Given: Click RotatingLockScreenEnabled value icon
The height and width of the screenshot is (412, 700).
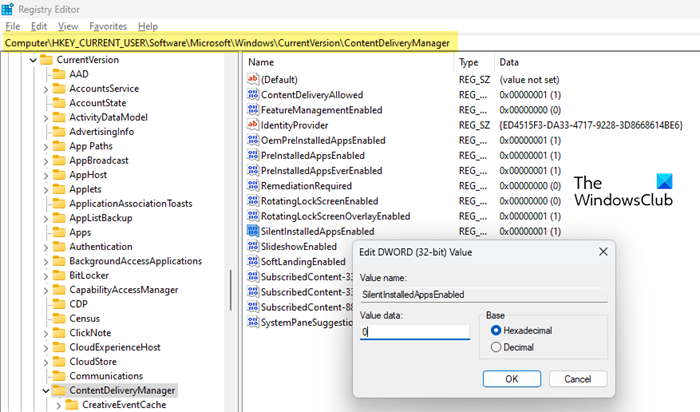Looking at the screenshot, I should 253,201.
